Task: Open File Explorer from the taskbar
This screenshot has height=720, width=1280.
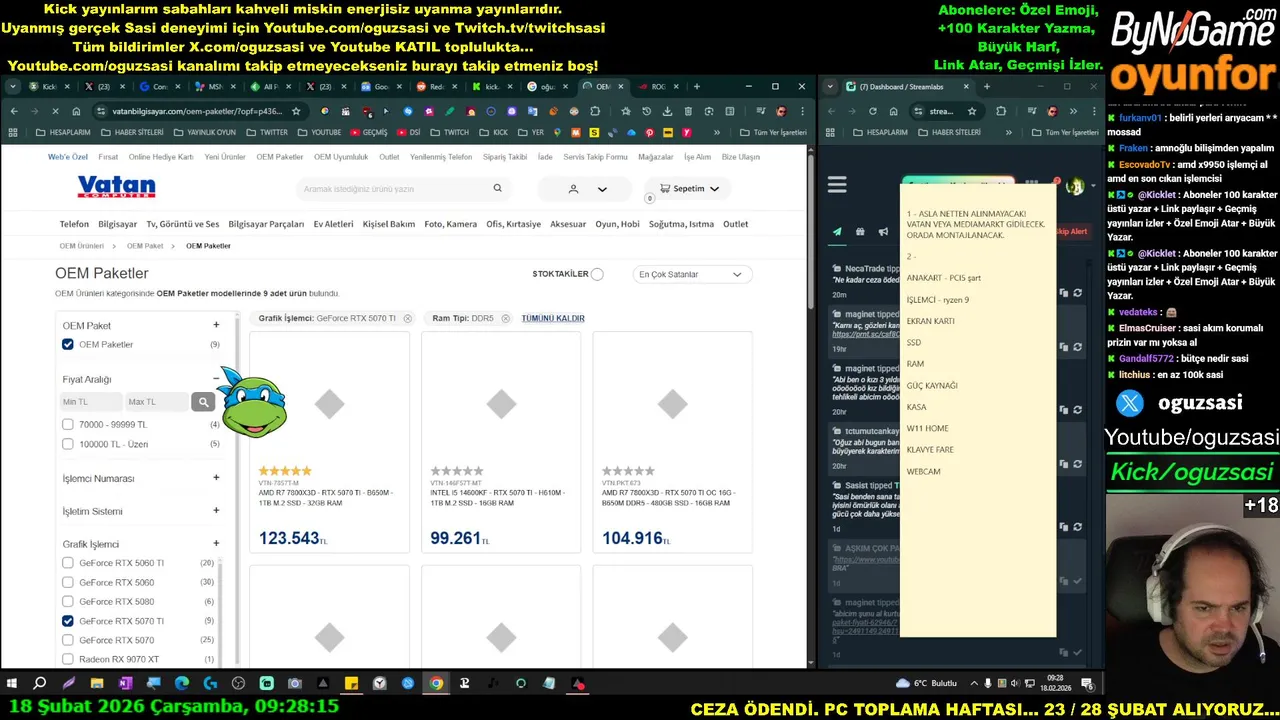Action: tap(97, 684)
